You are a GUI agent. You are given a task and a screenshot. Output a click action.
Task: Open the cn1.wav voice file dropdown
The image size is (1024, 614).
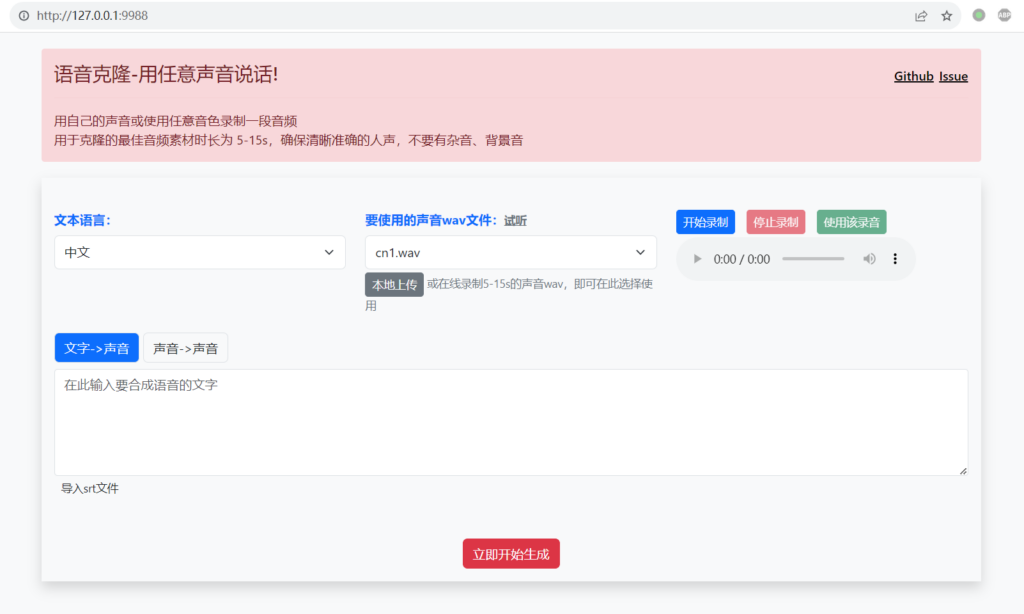tap(510, 252)
